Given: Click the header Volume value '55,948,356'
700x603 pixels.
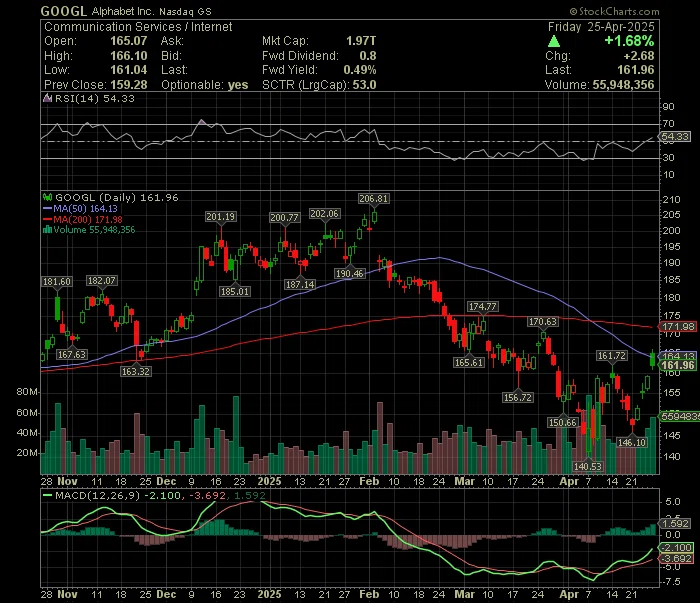Looking at the screenshot, I should (623, 85).
